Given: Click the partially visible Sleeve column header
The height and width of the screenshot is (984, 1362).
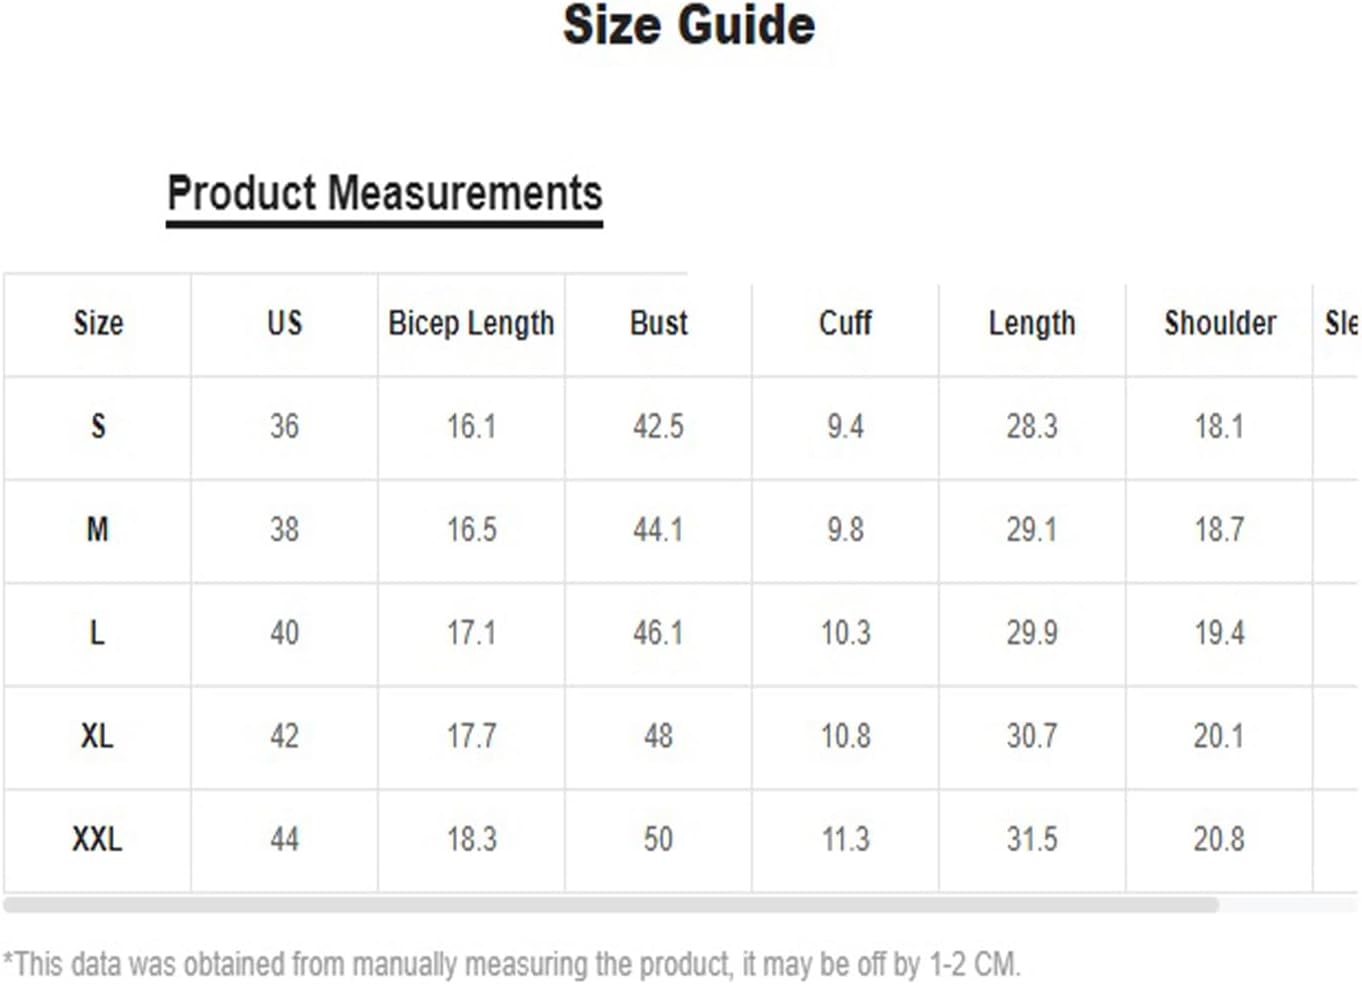Looking at the screenshot, I should point(1341,323).
